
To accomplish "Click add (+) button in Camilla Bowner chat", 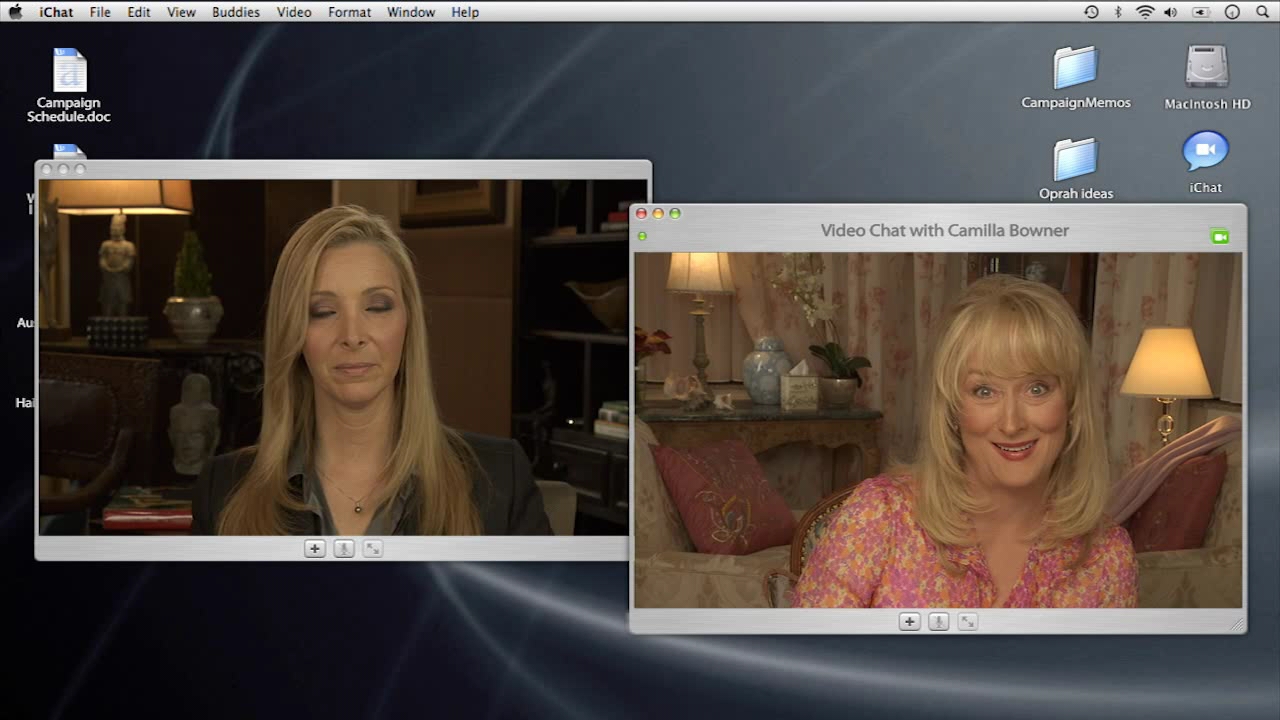I will pyautogui.click(x=909, y=621).
